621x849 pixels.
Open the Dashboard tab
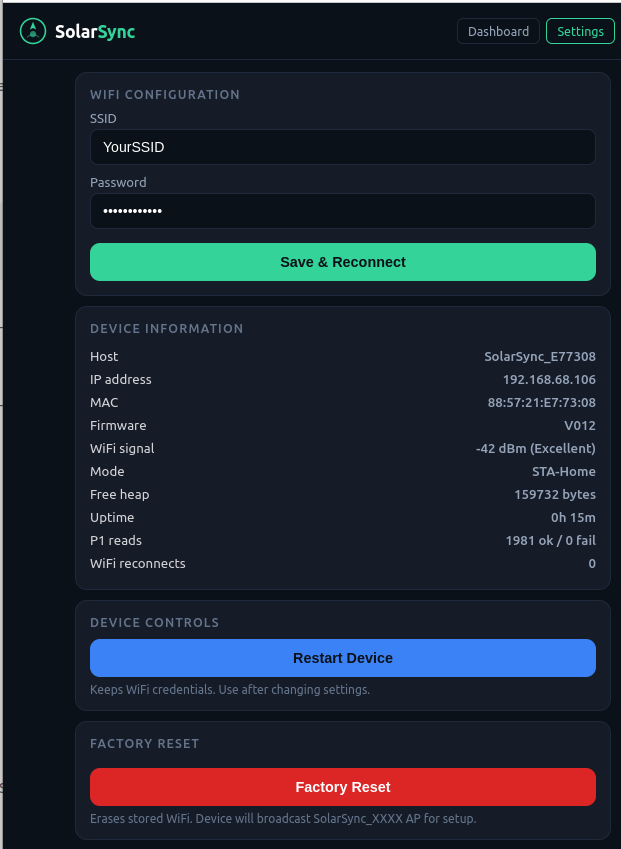[x=498, y=31]
